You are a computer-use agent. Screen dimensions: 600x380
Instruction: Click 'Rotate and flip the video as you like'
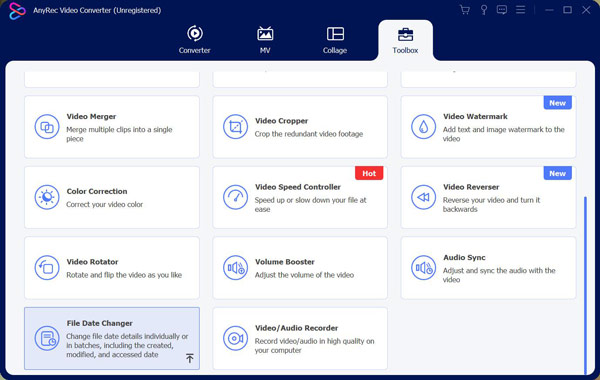point(124,275)
